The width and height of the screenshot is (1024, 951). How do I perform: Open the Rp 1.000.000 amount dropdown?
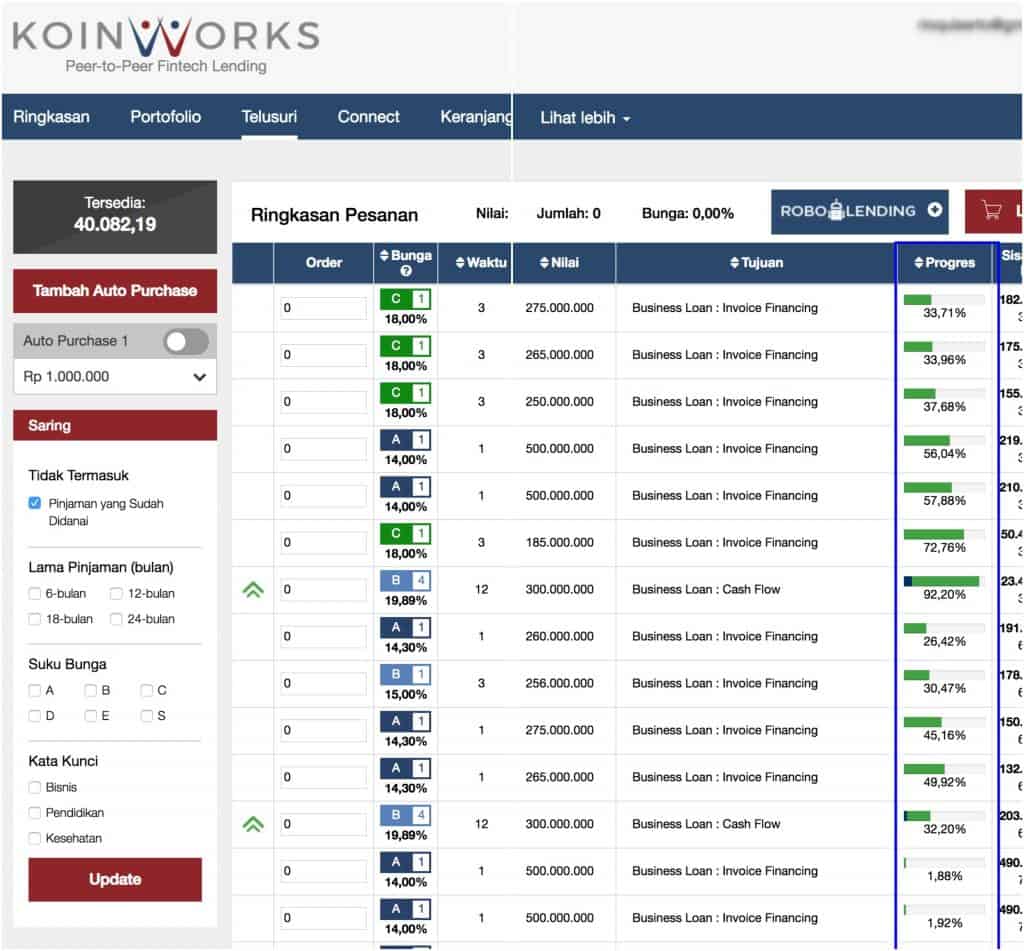click(114, 377)
